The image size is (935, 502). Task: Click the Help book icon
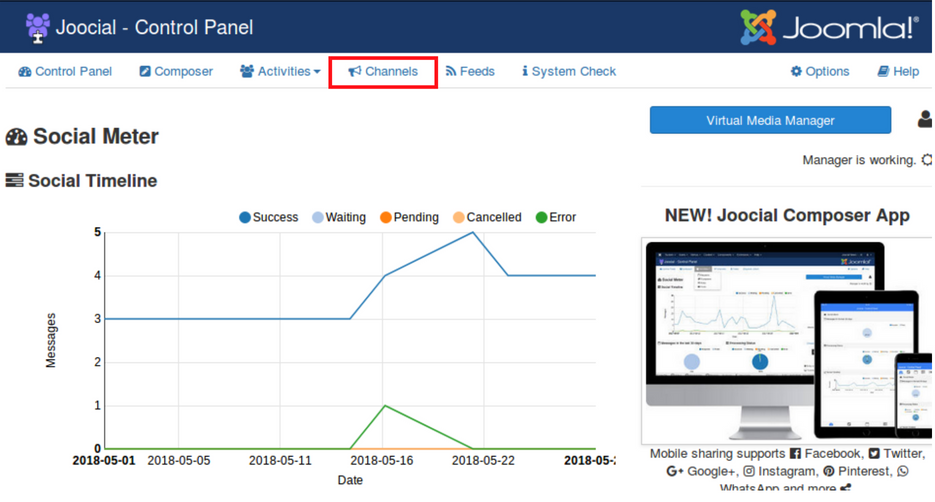(x=883, y=72)
